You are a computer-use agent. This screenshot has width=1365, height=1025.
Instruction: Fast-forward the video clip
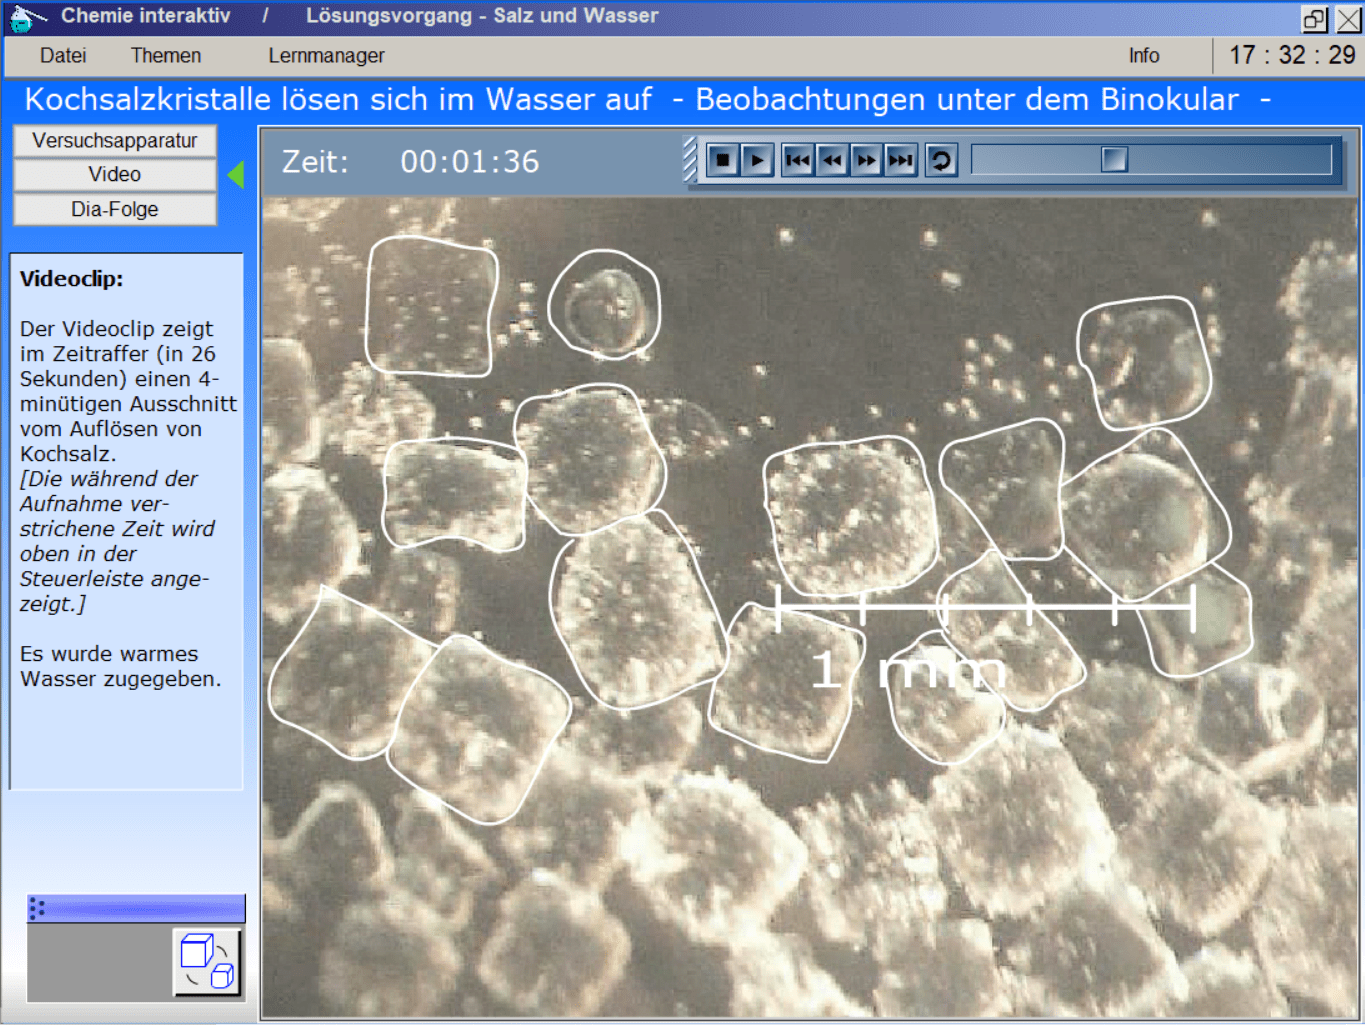tap(866, 160)
